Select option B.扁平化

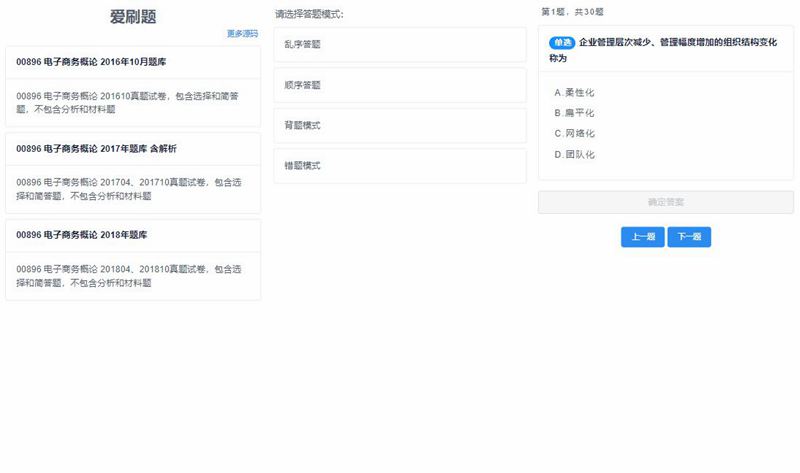click(x=574, y=113)
